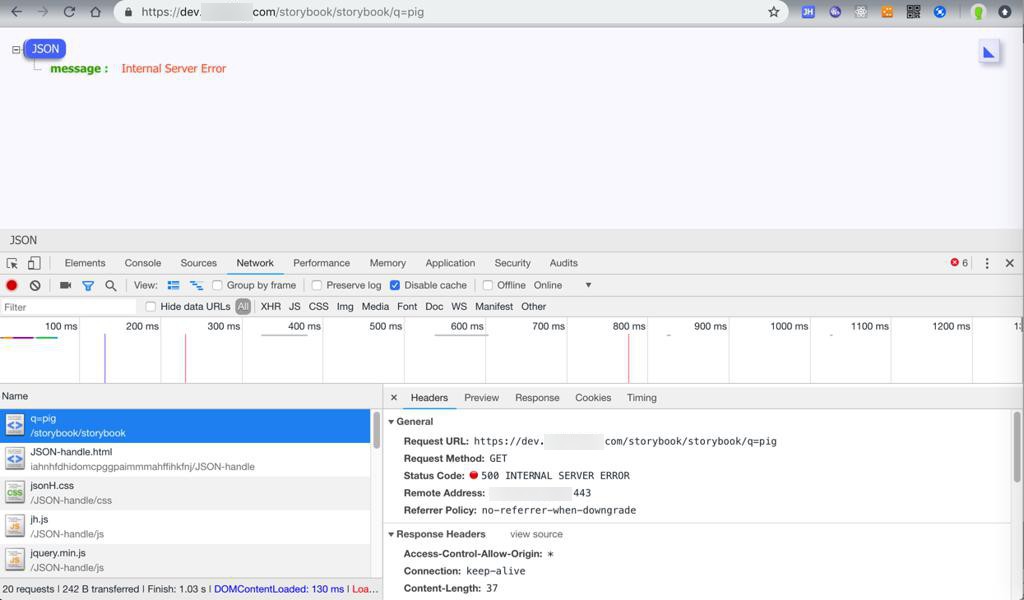The width and height of the screenshot is (1024, 600).
Task: Select the jquery.min.js request
Action: (185, 560)
